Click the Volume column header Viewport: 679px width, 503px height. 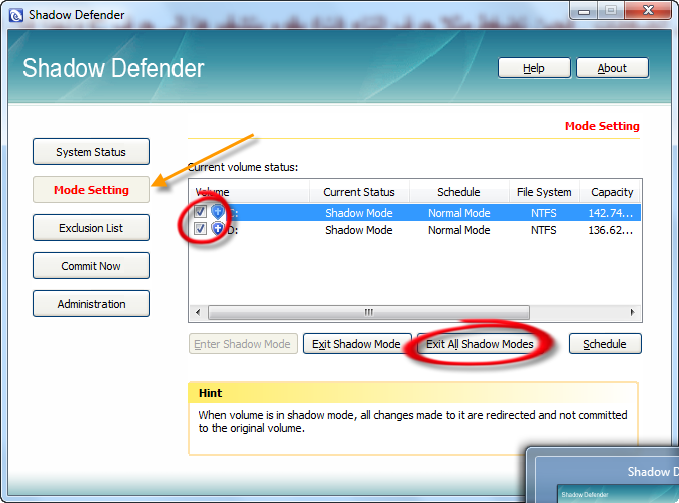[x=249, y=192]
